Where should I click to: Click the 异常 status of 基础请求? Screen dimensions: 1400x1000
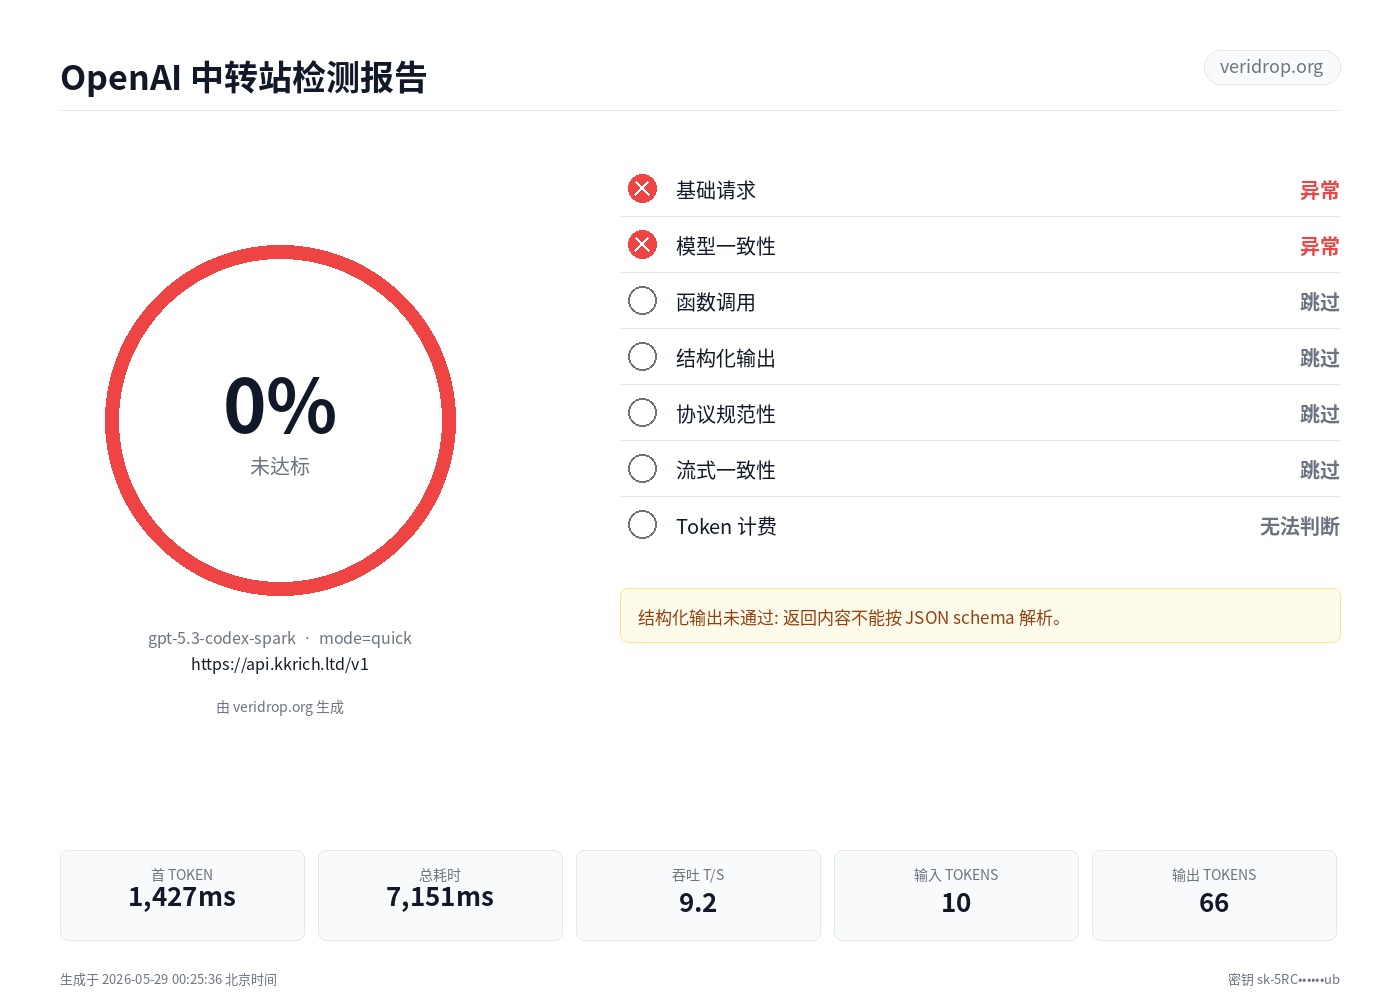coord(1320,190)
